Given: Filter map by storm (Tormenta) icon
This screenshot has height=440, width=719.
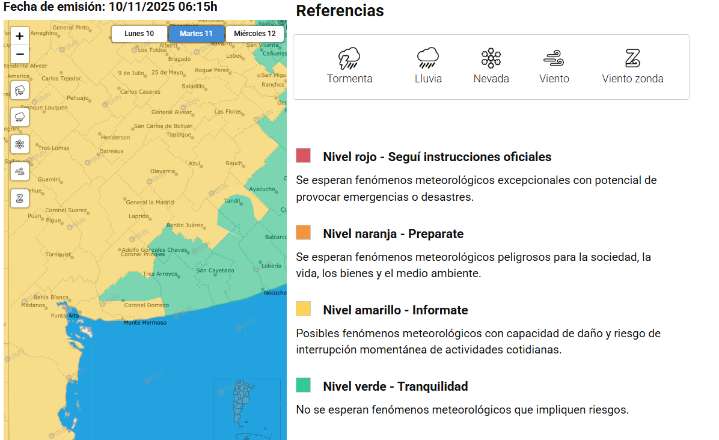Looking at the screenshot, I should (x=20, y=90).
